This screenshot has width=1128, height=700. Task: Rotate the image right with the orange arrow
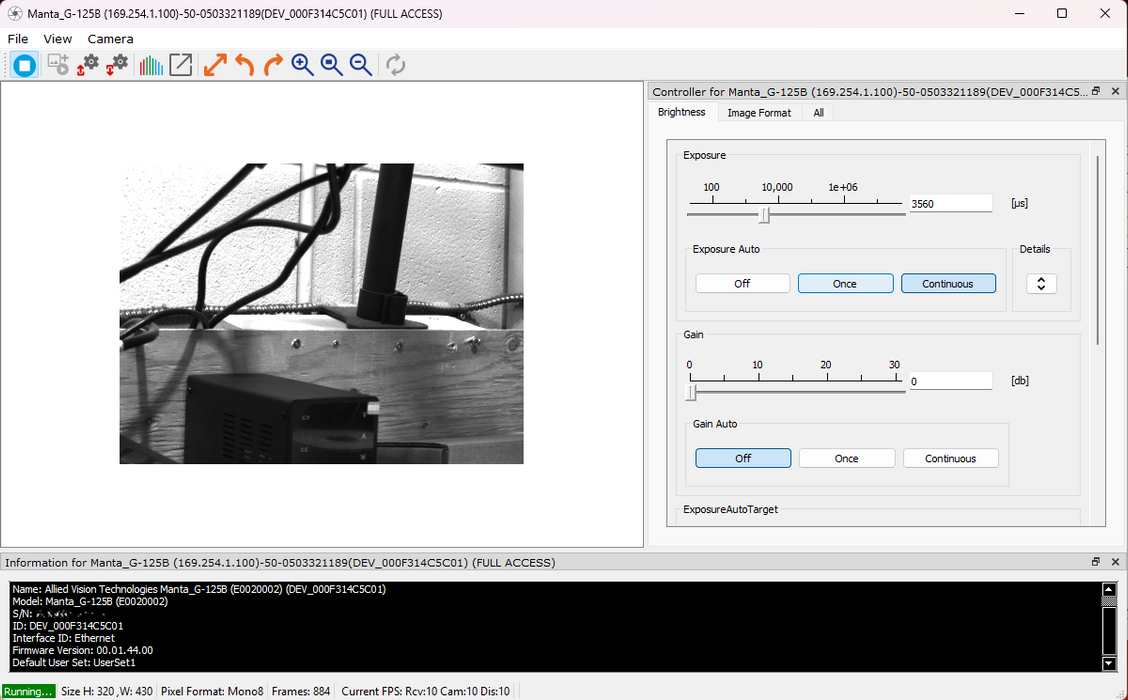[273, 66]
